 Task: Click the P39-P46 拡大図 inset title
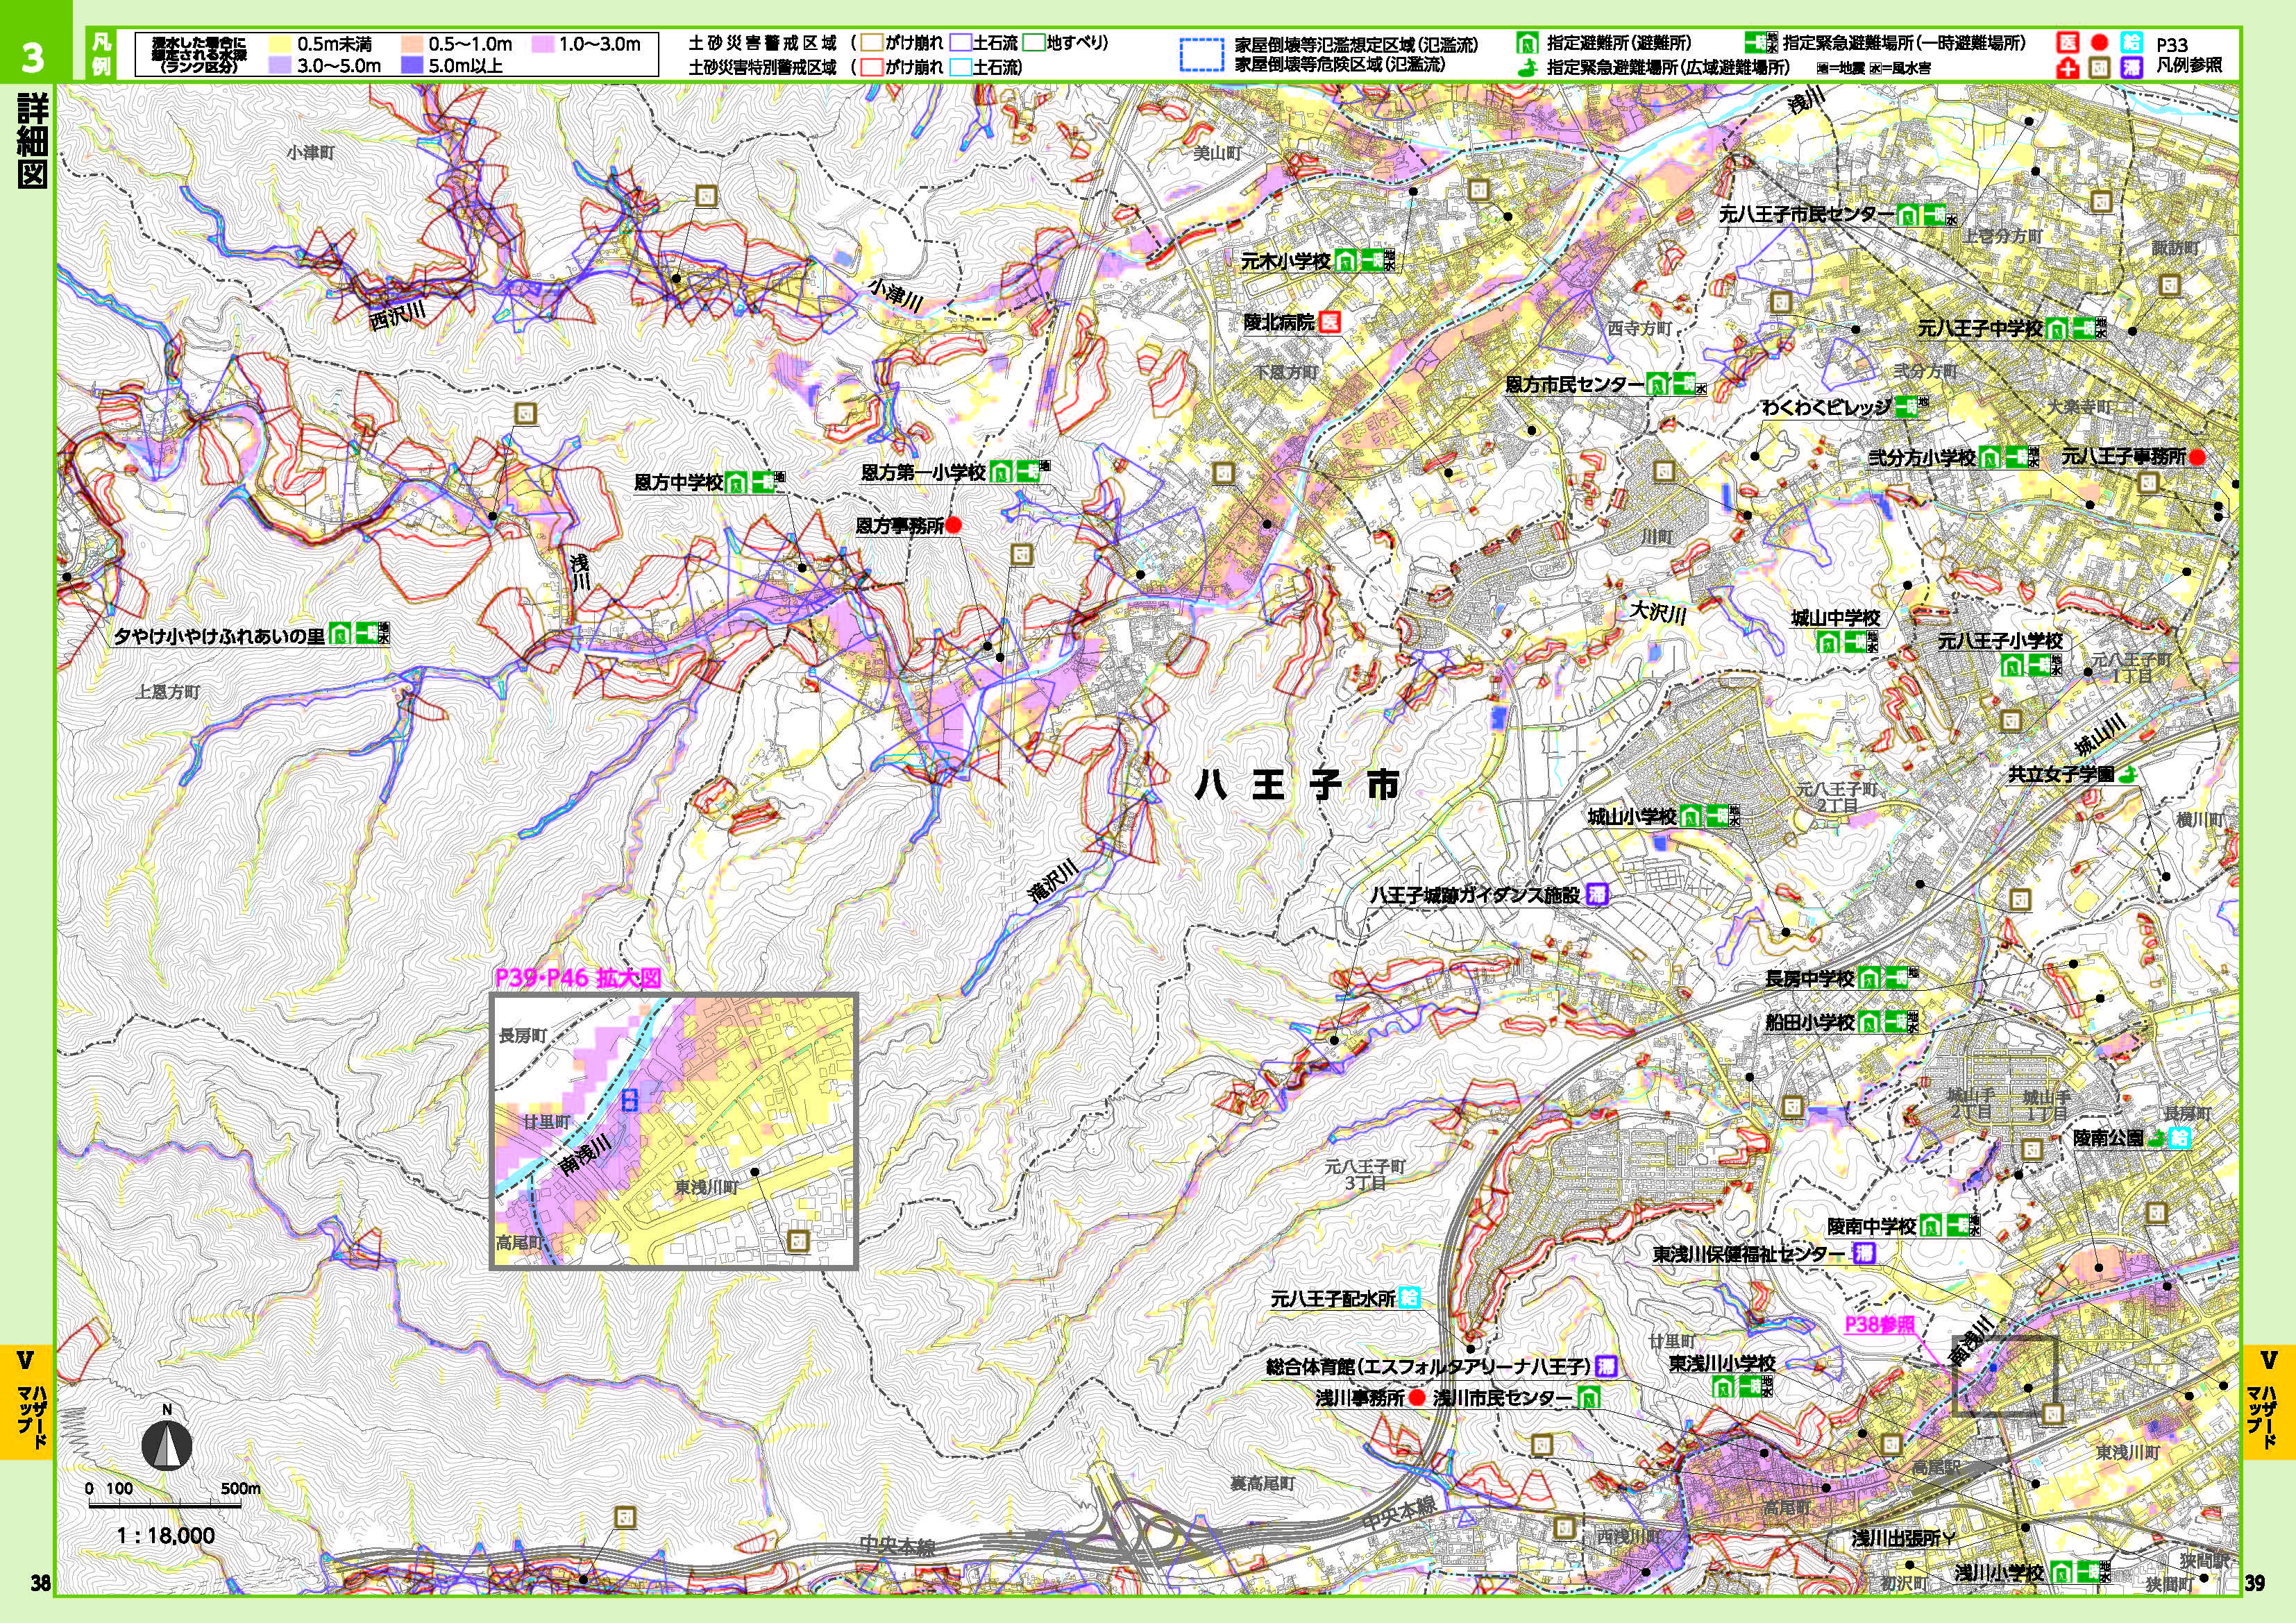click(578, 979)
